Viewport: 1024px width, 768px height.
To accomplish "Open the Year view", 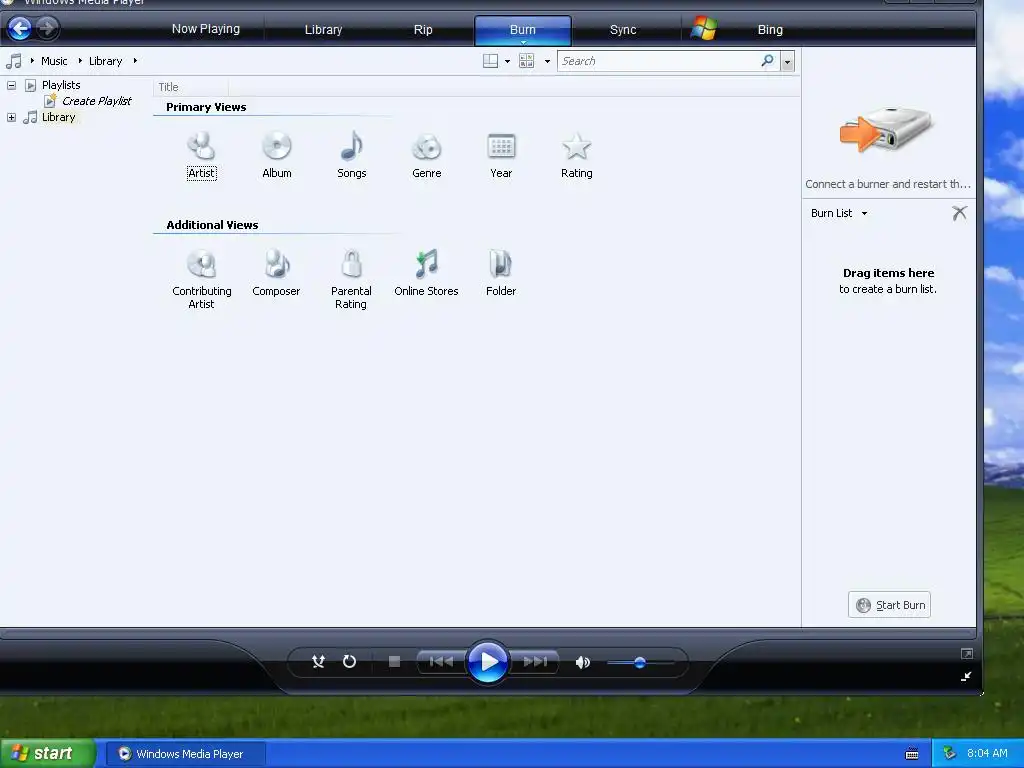I will (501, 155).
